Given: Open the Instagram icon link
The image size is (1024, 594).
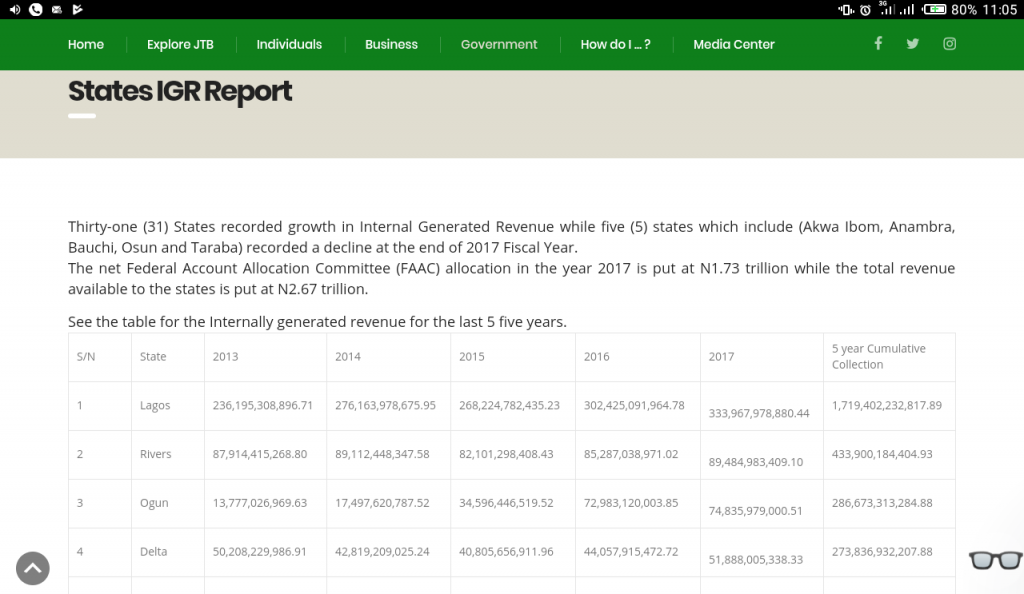Looking at the screenshot, I should (950, 43).
